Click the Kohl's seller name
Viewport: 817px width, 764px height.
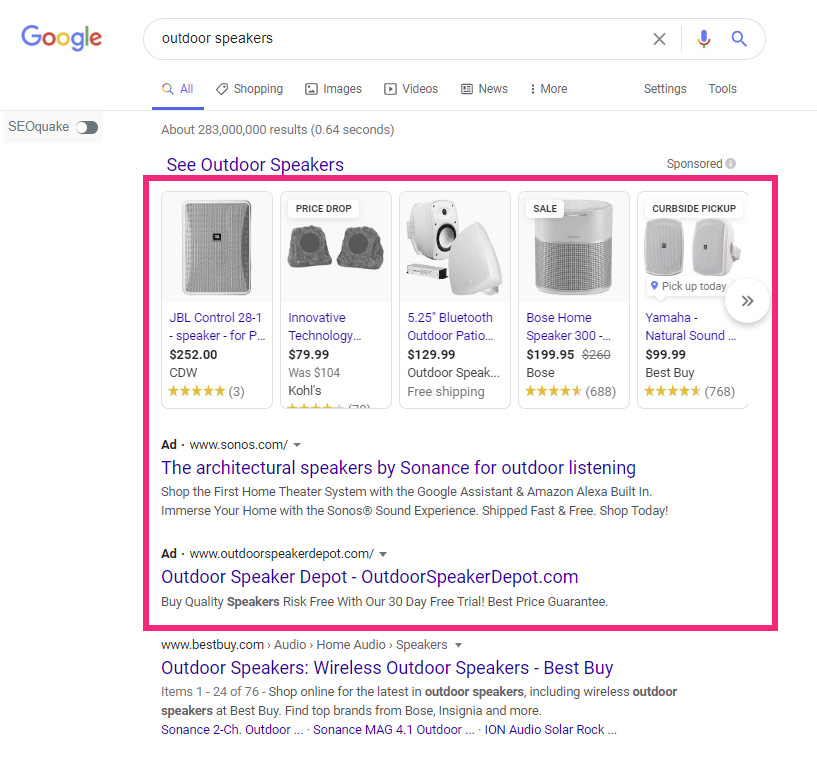[x=305, y=391]
